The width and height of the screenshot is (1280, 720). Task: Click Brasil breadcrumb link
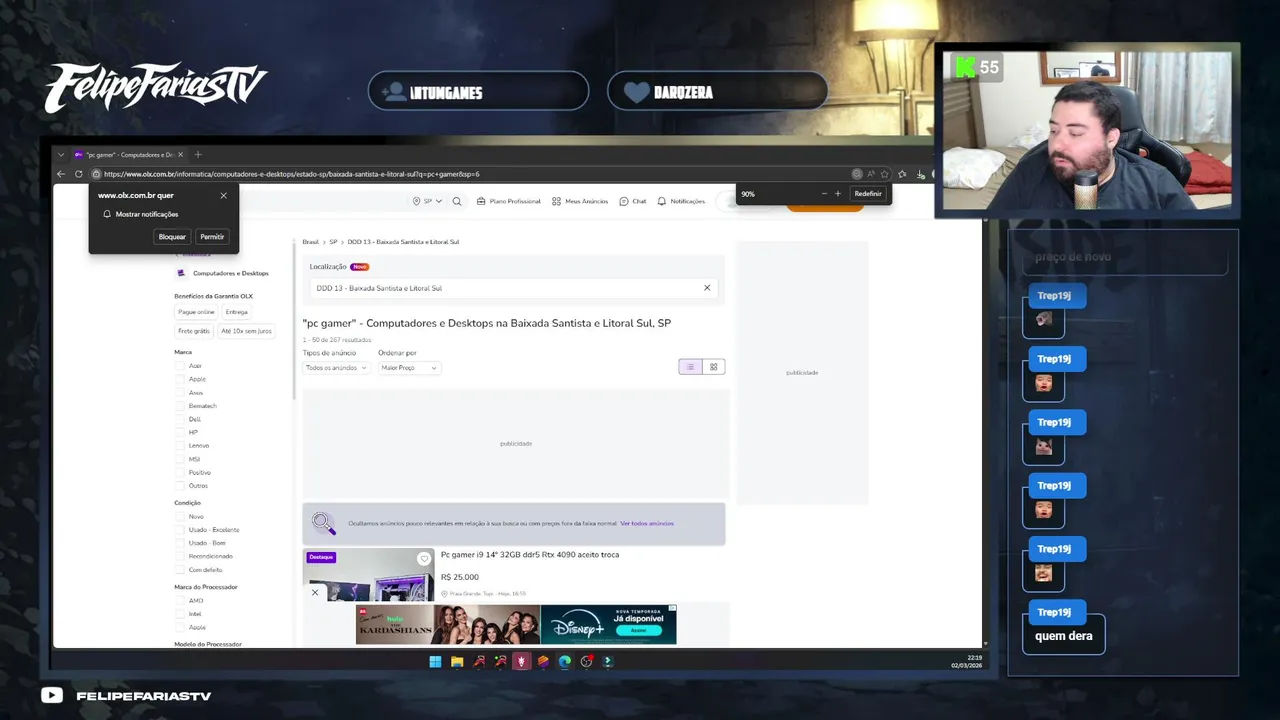tap(311, 242)
